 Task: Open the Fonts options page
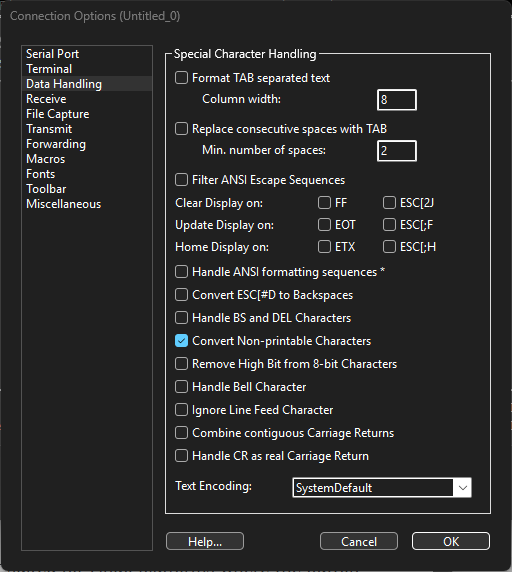click(87, 174)
